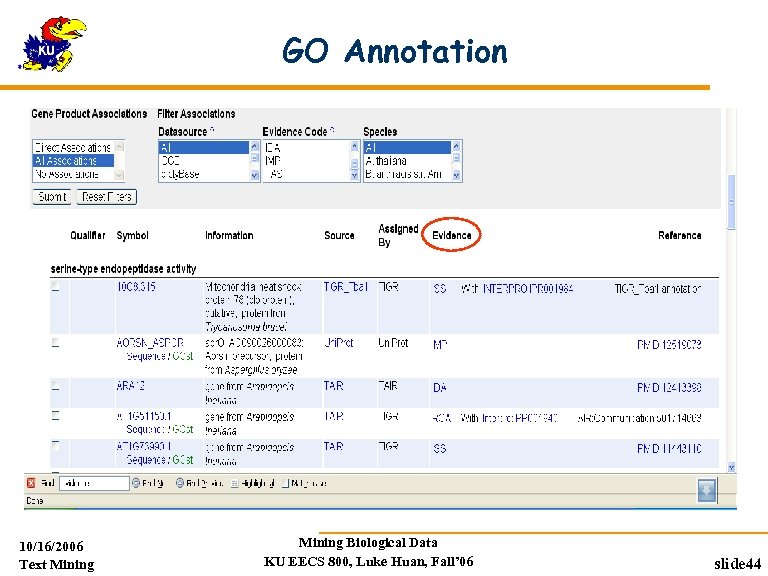The height and width of the screenshot is (576, 768).
Task: Open the TAIR source link in the ARA12 row
Action: (x=334, y=386)
